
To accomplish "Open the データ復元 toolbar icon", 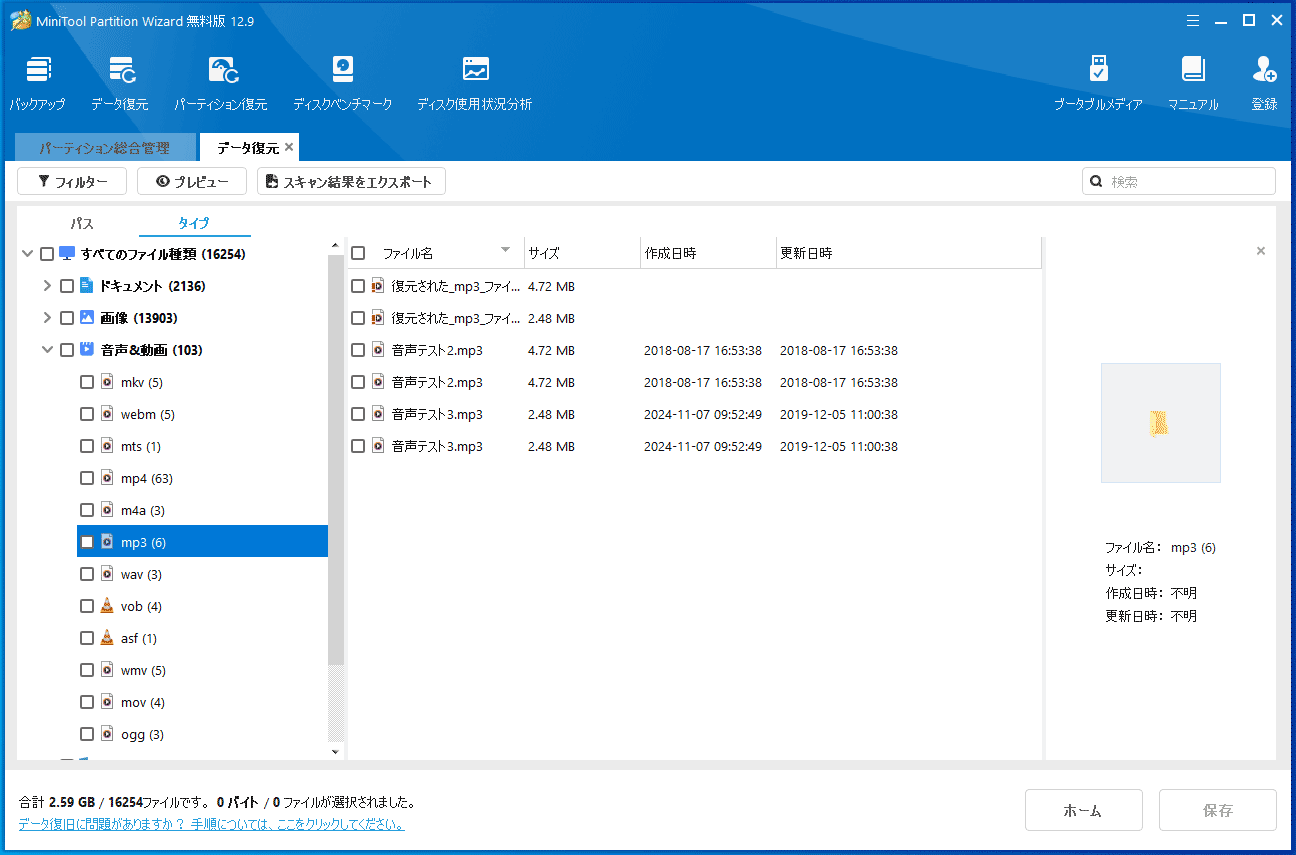I will pyautogui.click(x=120, y=81).
